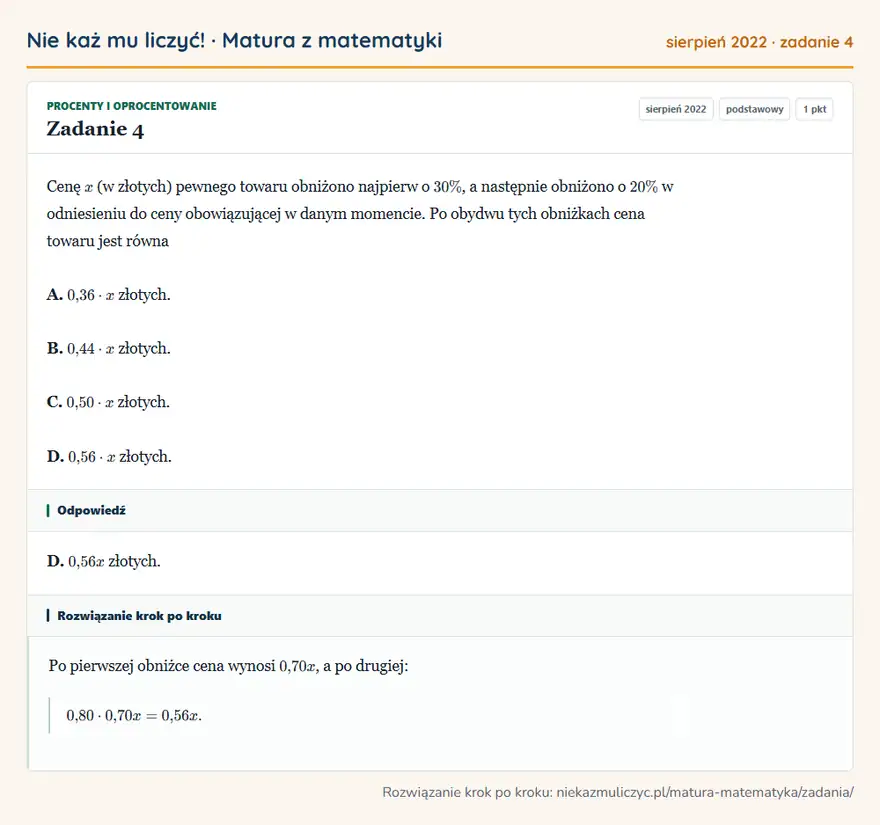
Task: Collapse the 'Rozwiązanie krok po kroku' section header
Action: click(440, 616)
